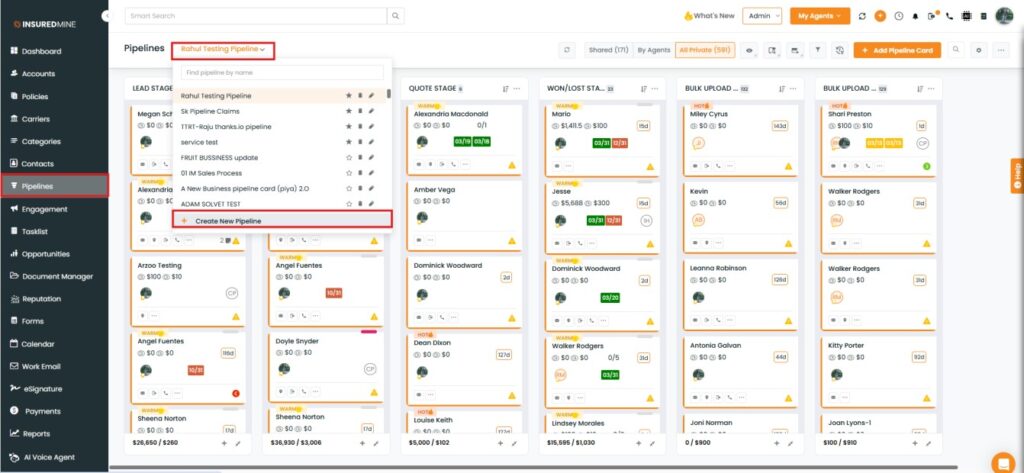This screenshot has width=1024, height=473.
Task: Select the By Agents tab
Action: (654, 49)
